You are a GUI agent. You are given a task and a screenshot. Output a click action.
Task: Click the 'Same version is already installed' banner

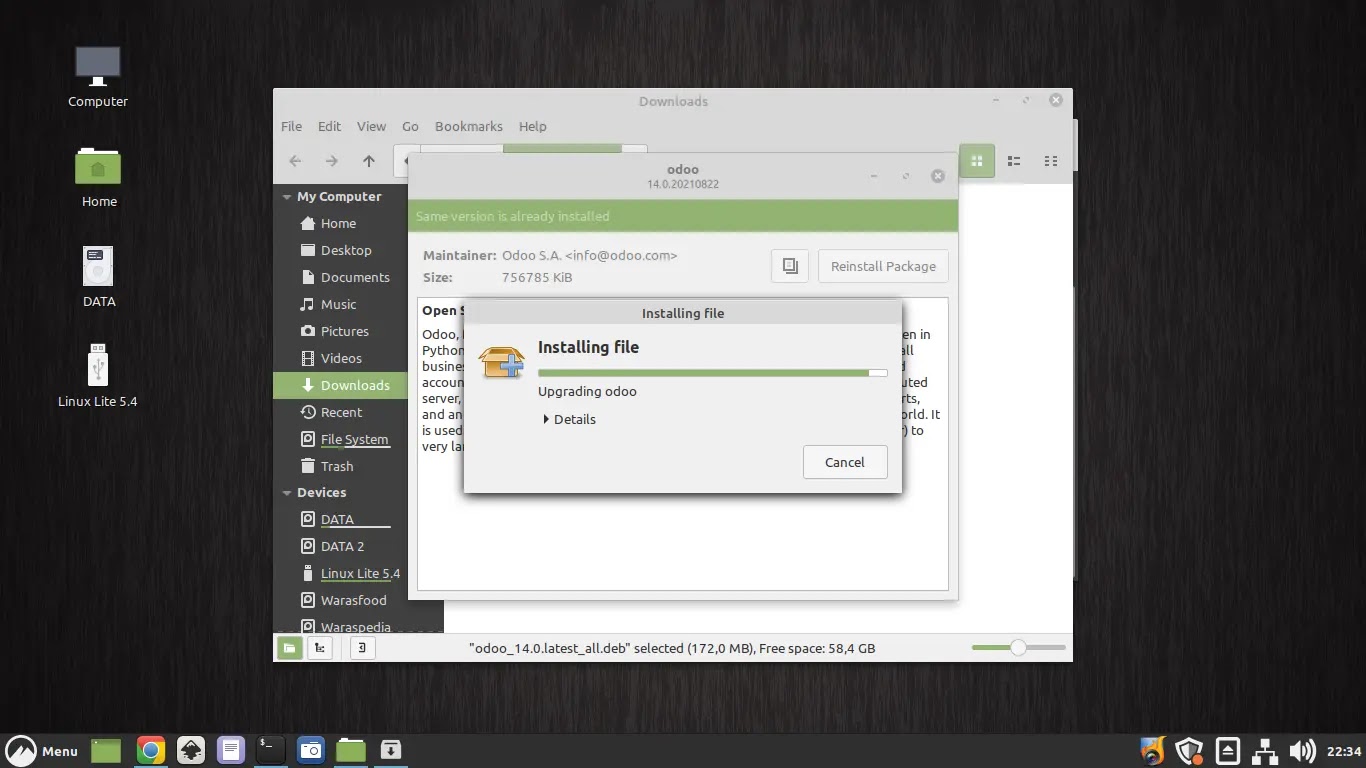point(683,216)
